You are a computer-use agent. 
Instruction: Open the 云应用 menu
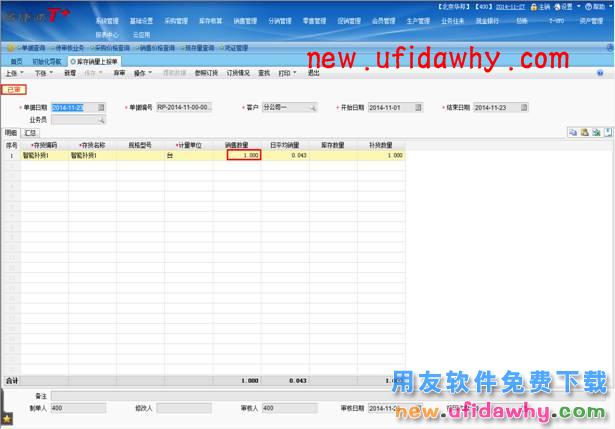pos(141,35)
